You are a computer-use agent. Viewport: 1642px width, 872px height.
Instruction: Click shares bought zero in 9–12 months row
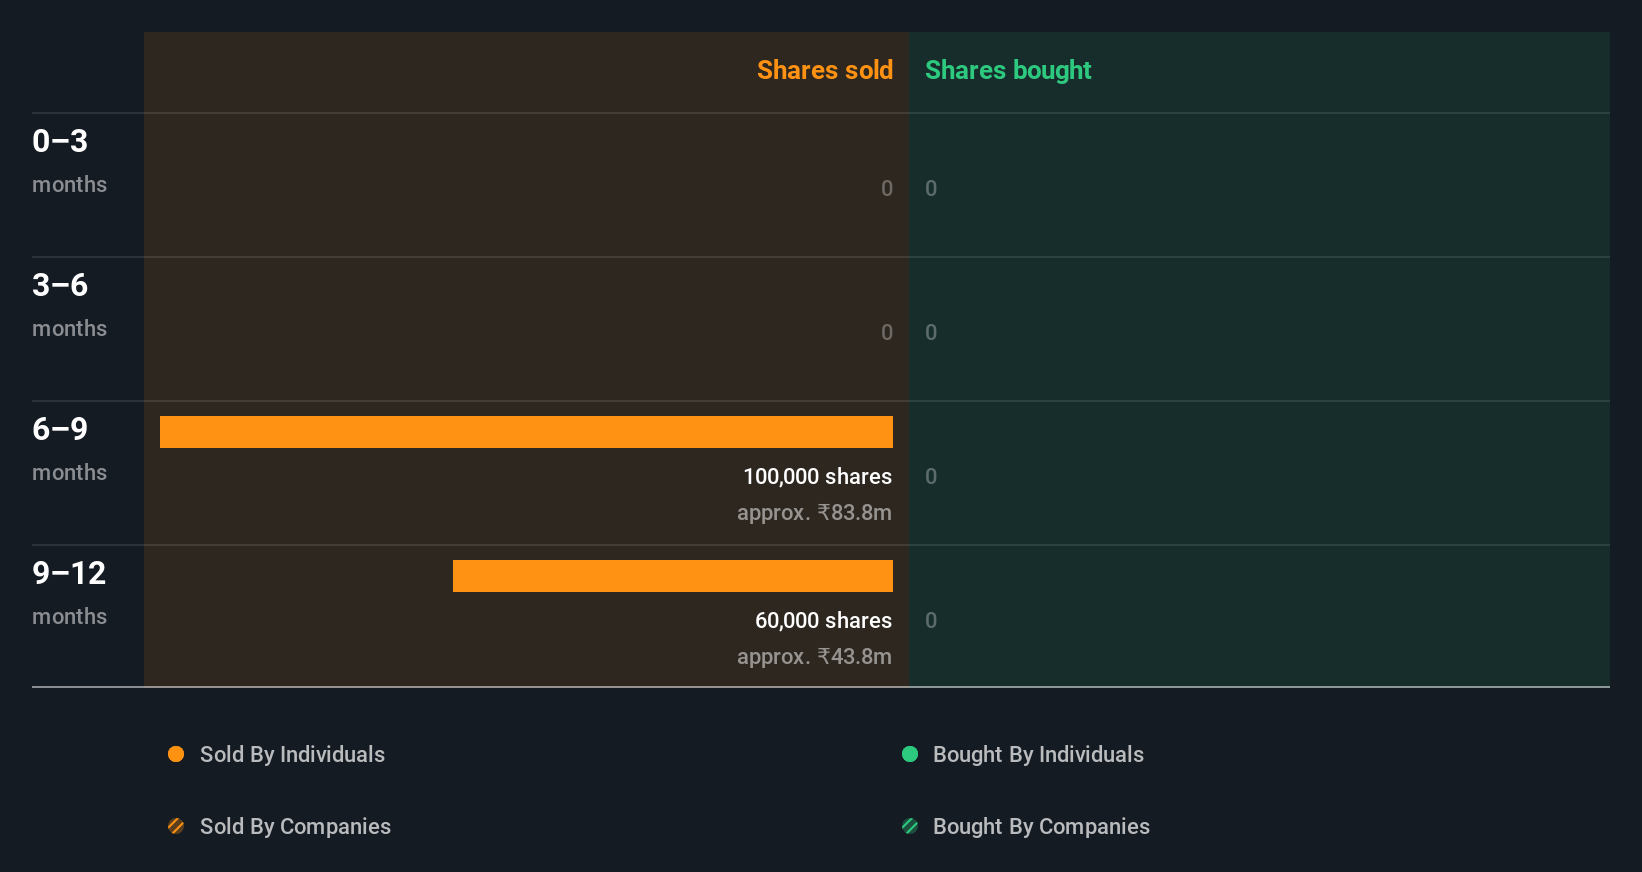[931, 620]
